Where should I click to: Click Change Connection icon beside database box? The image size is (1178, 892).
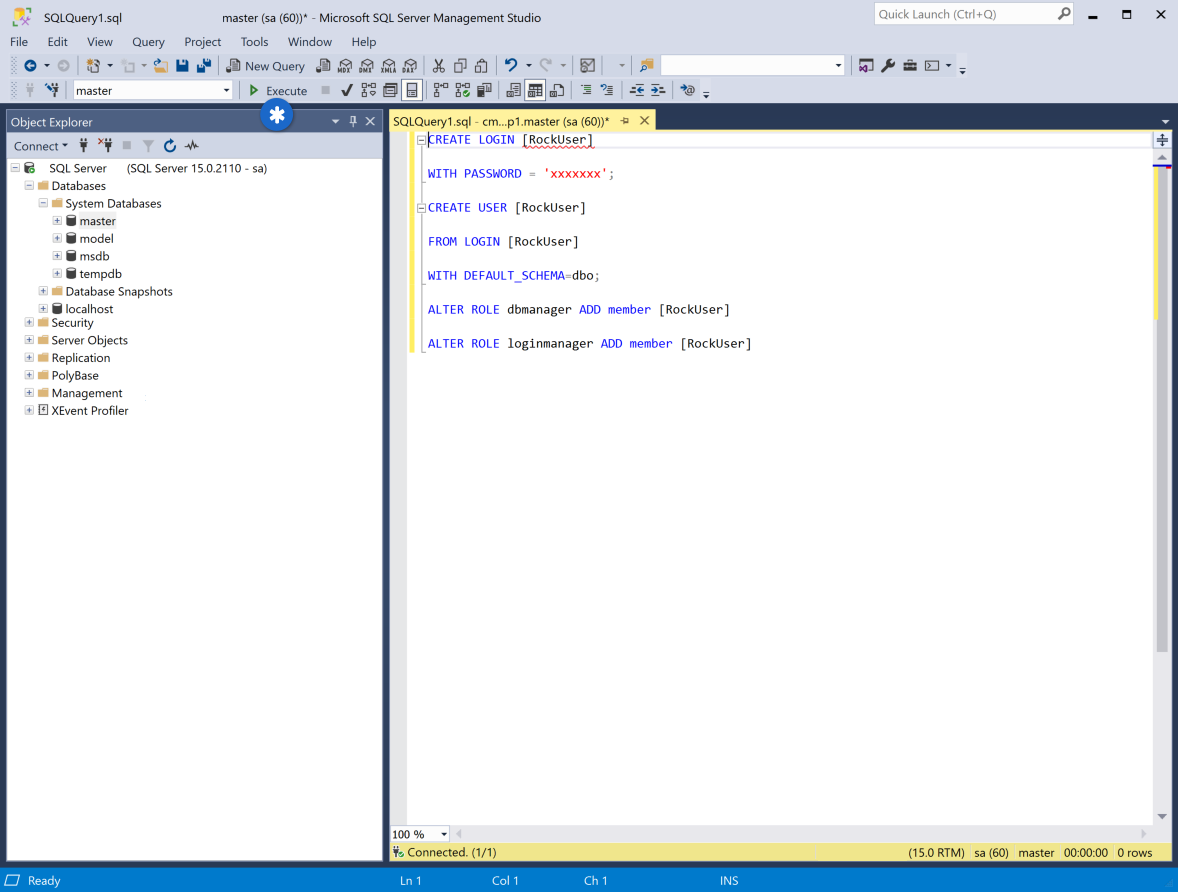pos(52,90)
